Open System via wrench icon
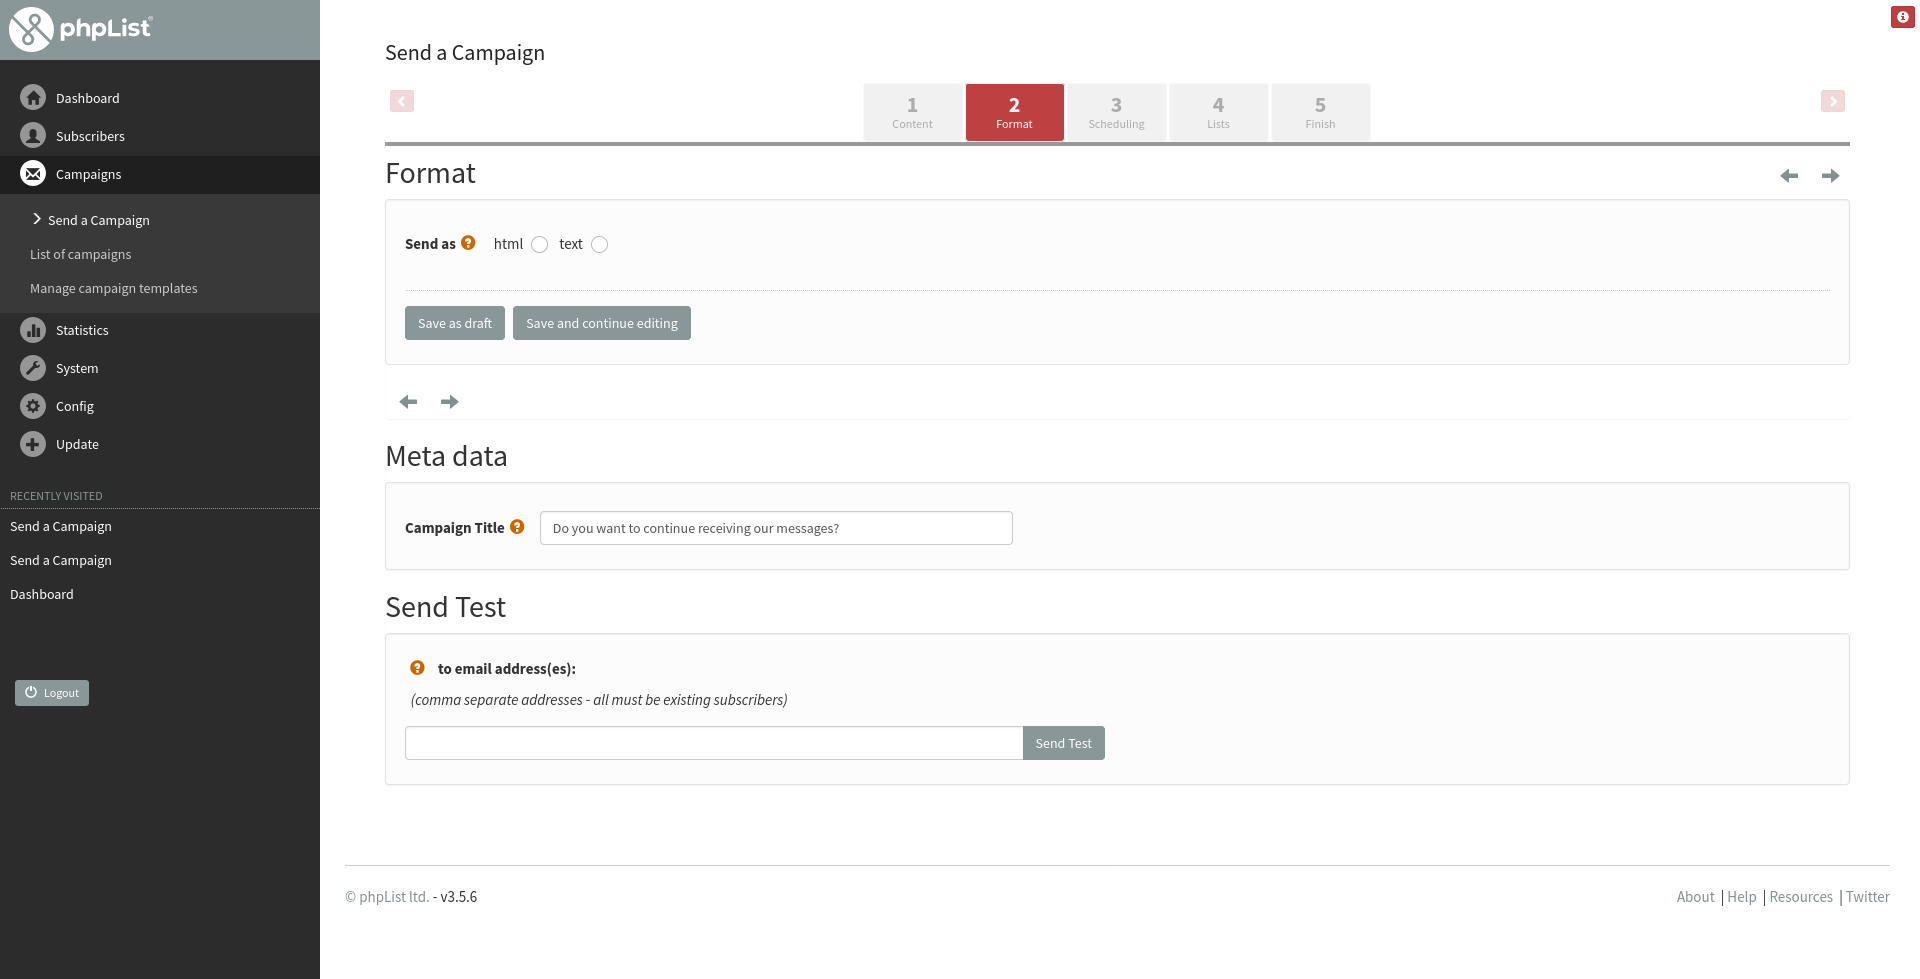 coord(33,368)
